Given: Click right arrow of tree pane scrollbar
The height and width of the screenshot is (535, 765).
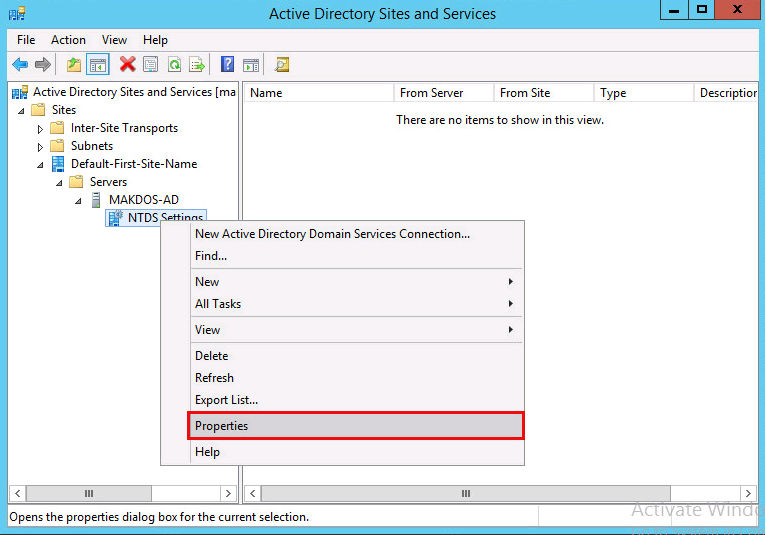Looking at the screenshot, I should pyautogui.click(x=228, y=494).
